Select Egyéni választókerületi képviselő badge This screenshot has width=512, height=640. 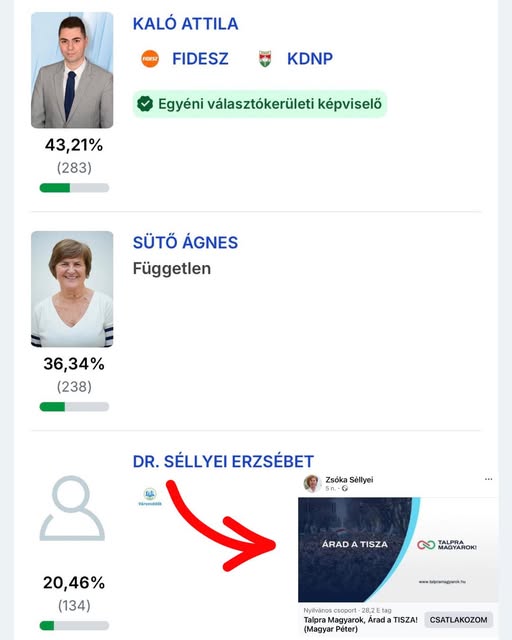[260, 104]
